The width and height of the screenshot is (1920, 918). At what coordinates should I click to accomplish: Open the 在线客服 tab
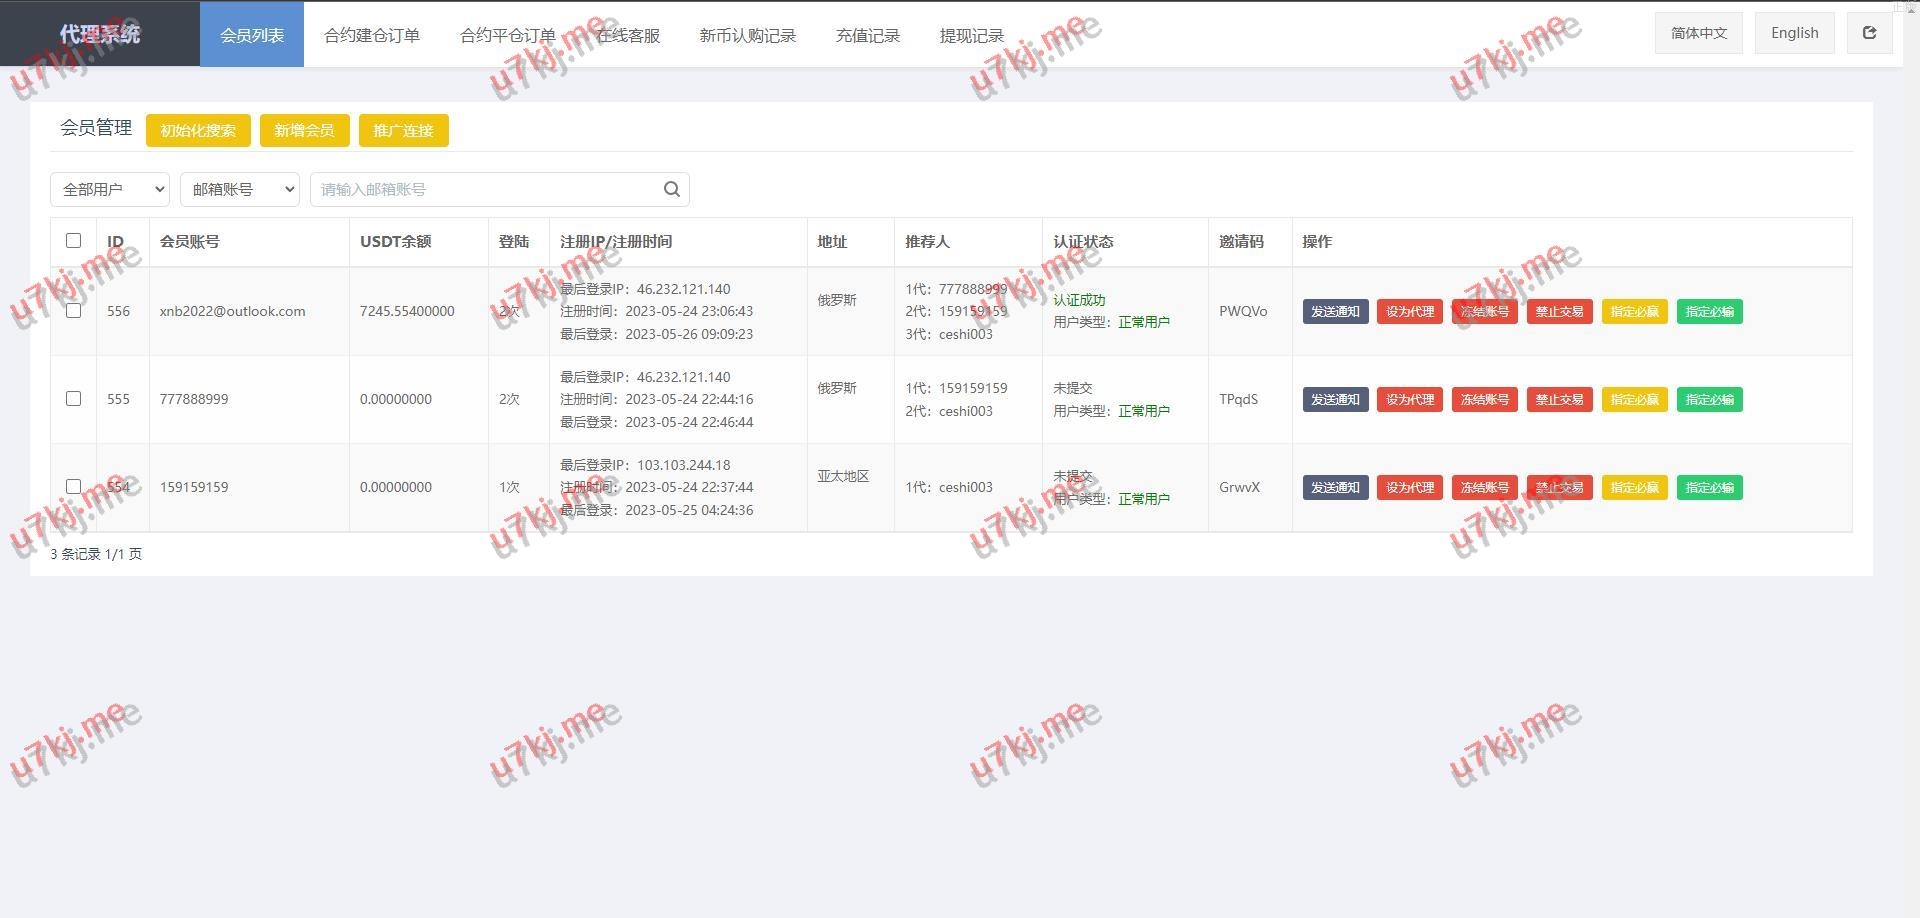pos(628,35)
